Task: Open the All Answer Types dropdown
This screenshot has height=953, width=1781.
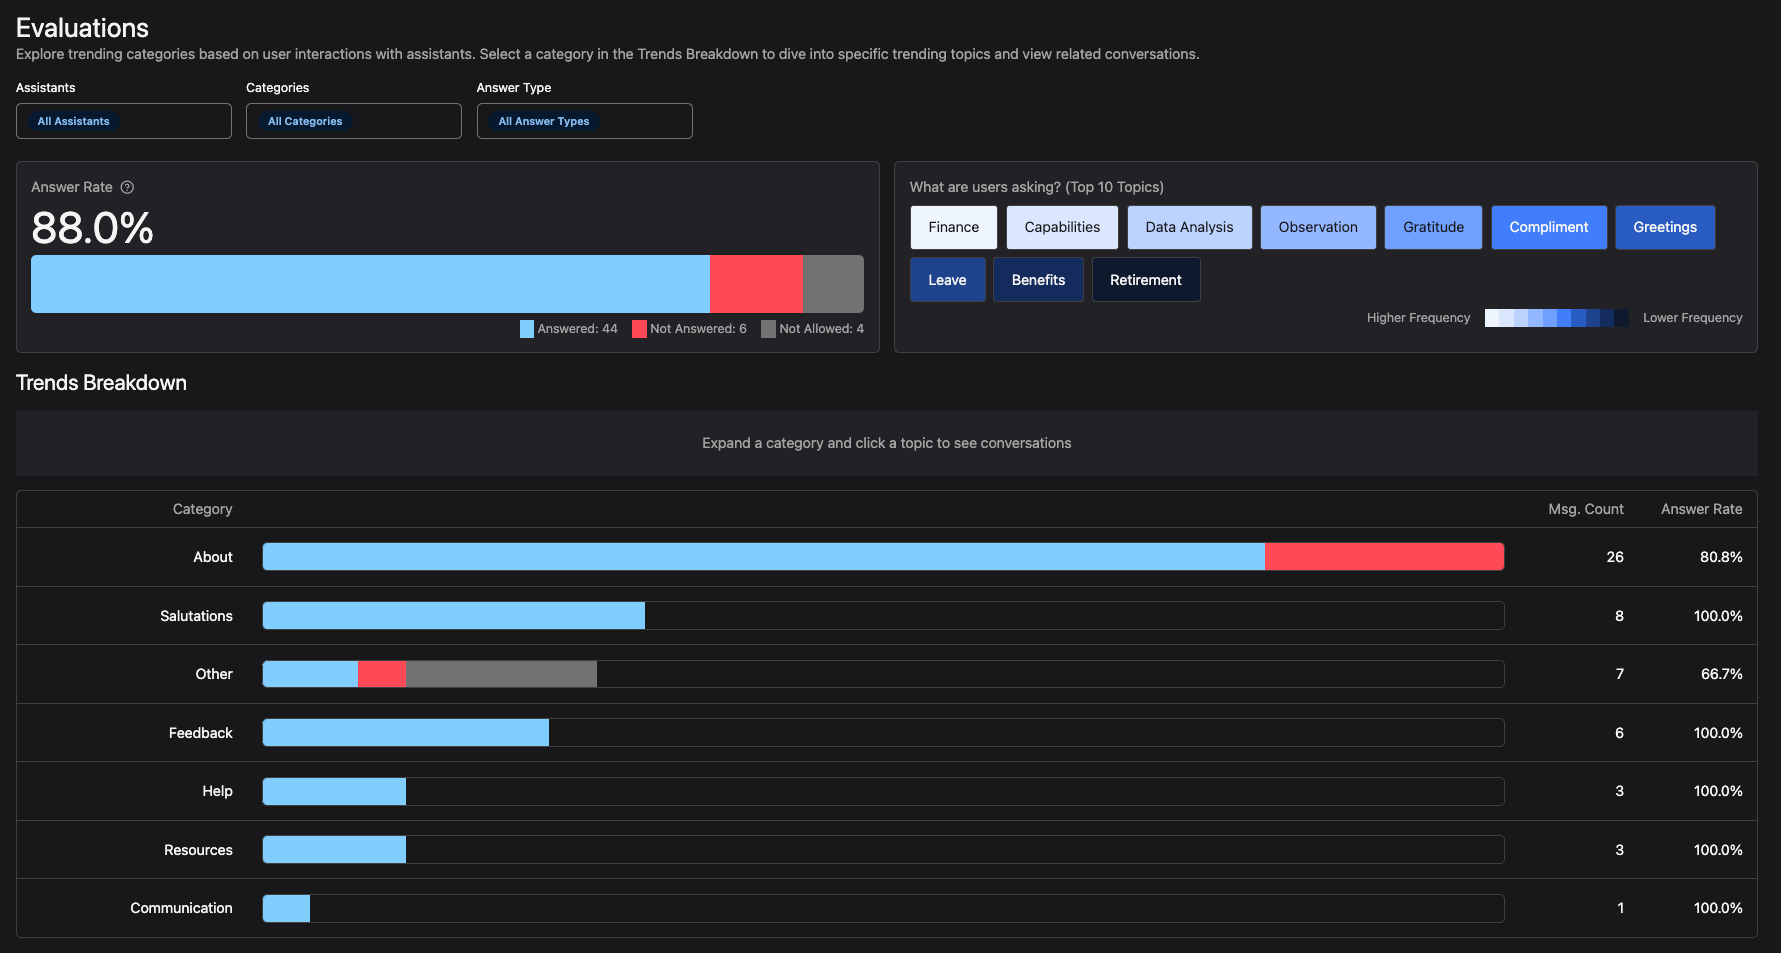Action: pos(584,121)
